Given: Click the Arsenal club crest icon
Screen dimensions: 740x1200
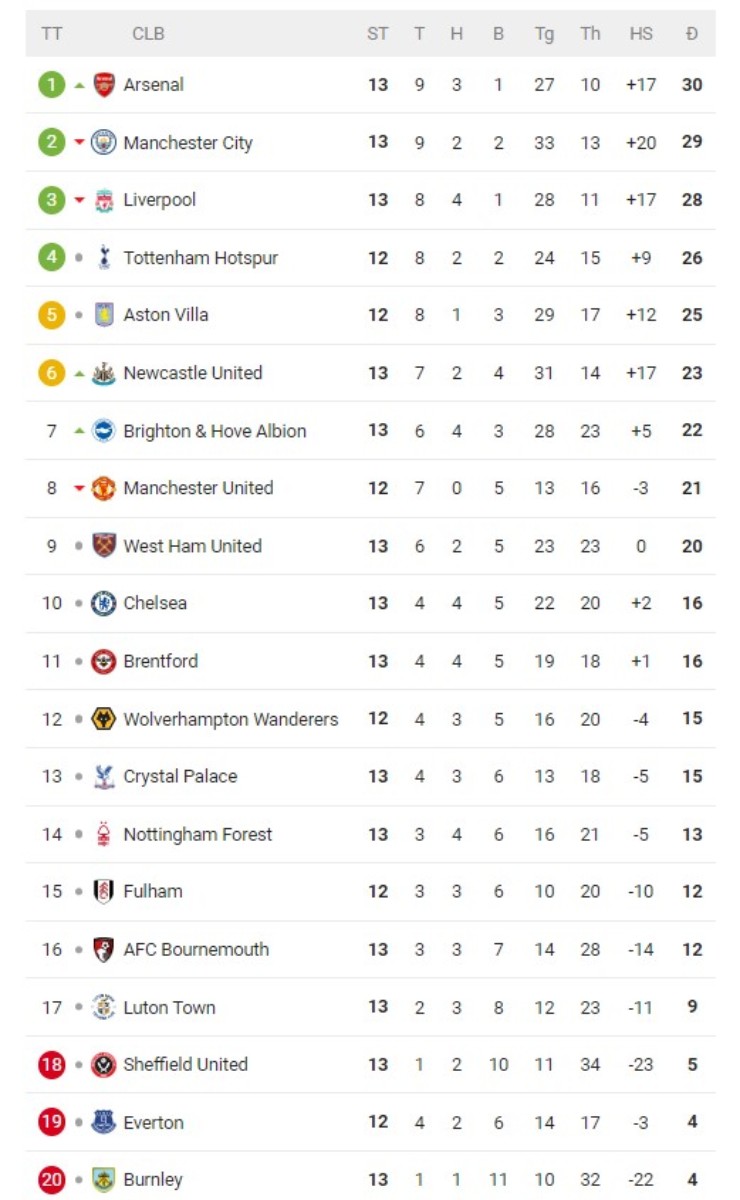Looking at the screenshot, I should coord(104,85).
